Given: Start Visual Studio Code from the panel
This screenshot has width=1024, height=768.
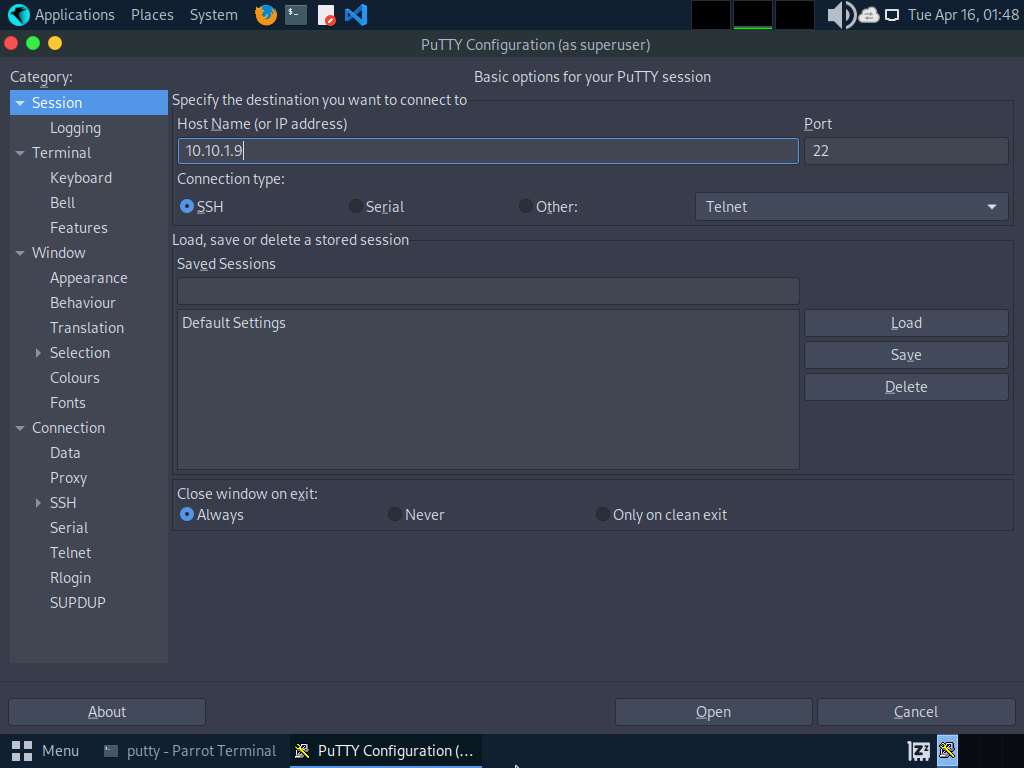Looking at the screenshot, I should point(356,14).
